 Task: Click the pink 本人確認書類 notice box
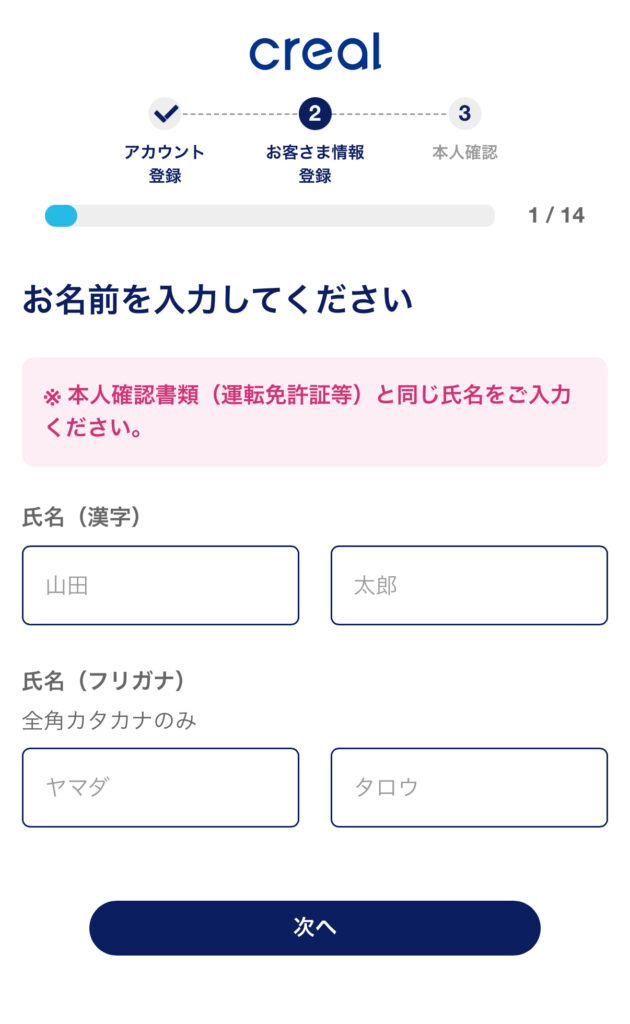click(x=315, y=412)
